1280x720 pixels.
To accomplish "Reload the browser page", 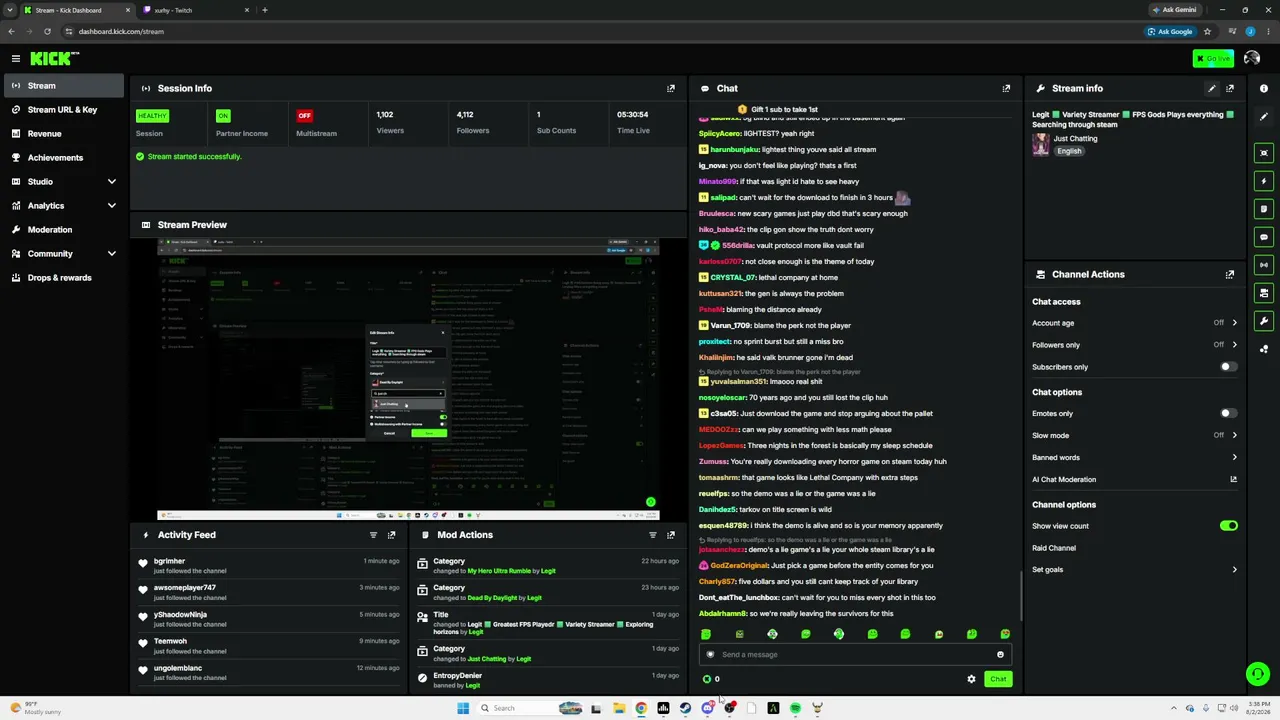I will click(47, 31).
